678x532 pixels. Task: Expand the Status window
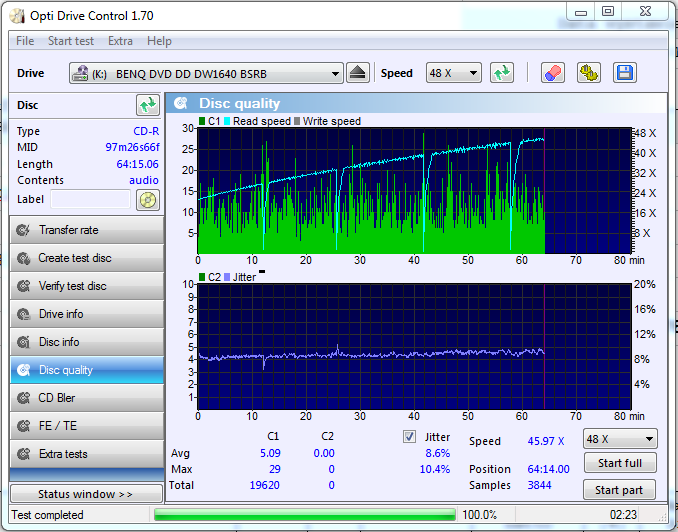[86, 494]
